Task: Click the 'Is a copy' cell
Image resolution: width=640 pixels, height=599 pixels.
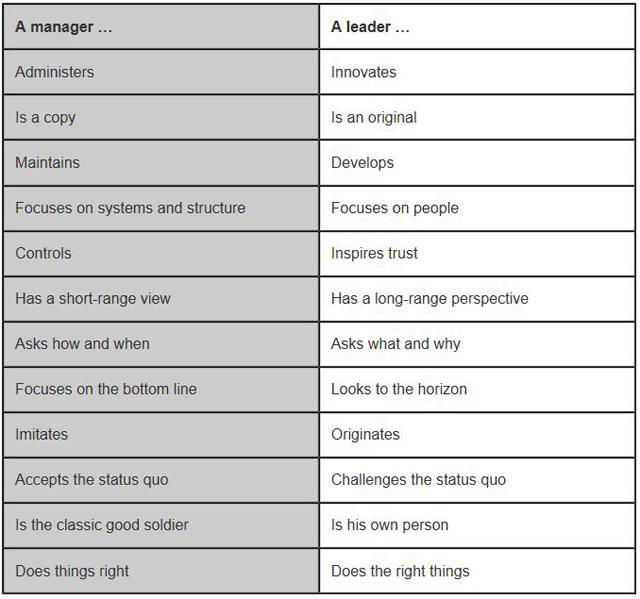Action: click(x=161, y=118)
